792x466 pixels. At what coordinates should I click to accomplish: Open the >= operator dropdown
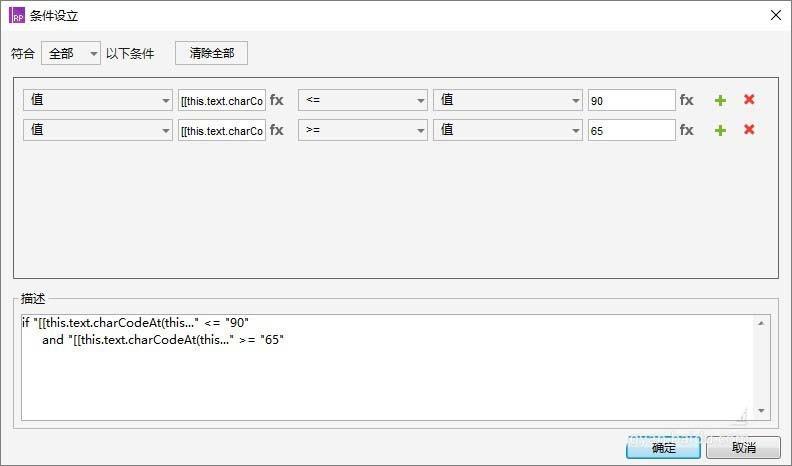pos(363,130)
